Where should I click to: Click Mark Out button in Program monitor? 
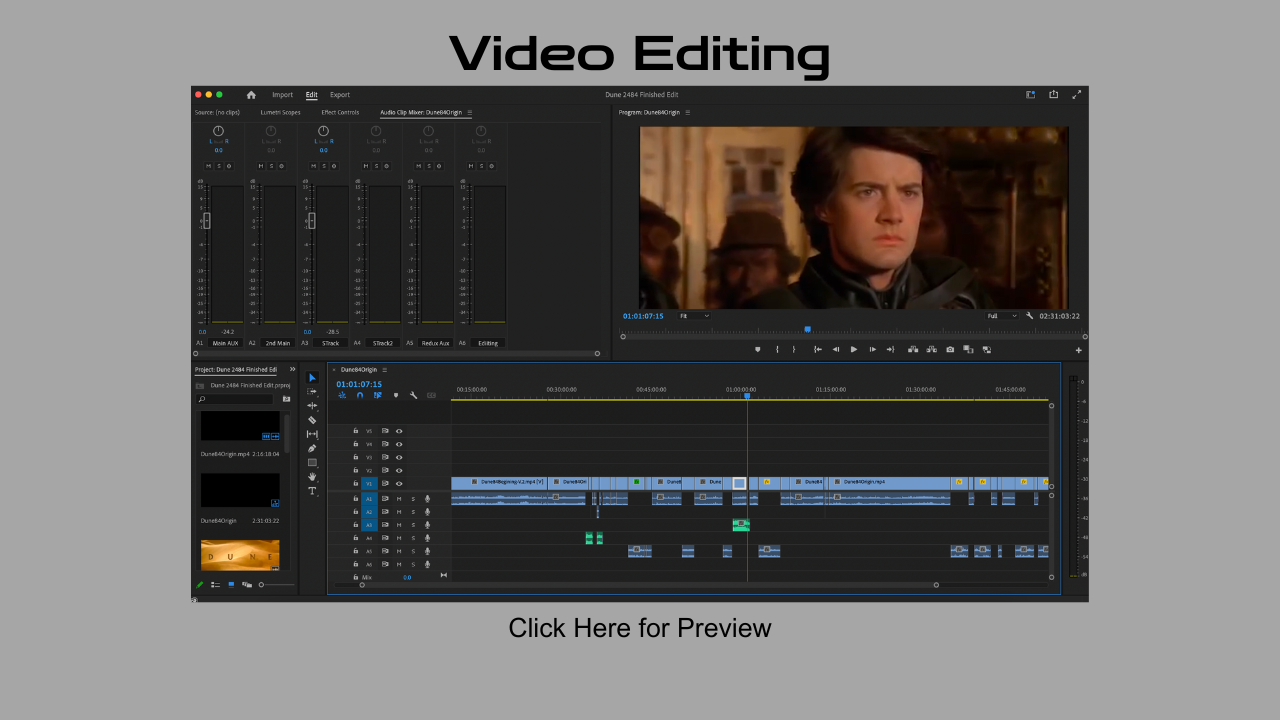coord(794,349)
